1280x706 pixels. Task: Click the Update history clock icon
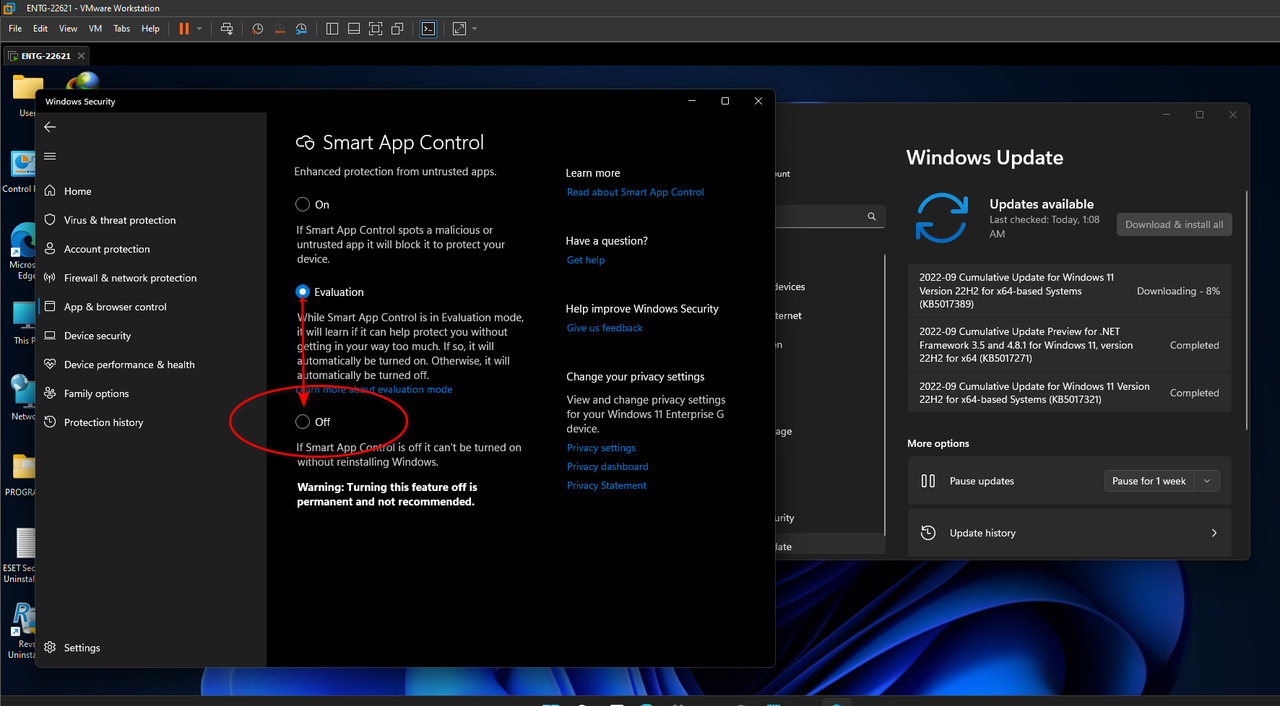tap(928, 533)
